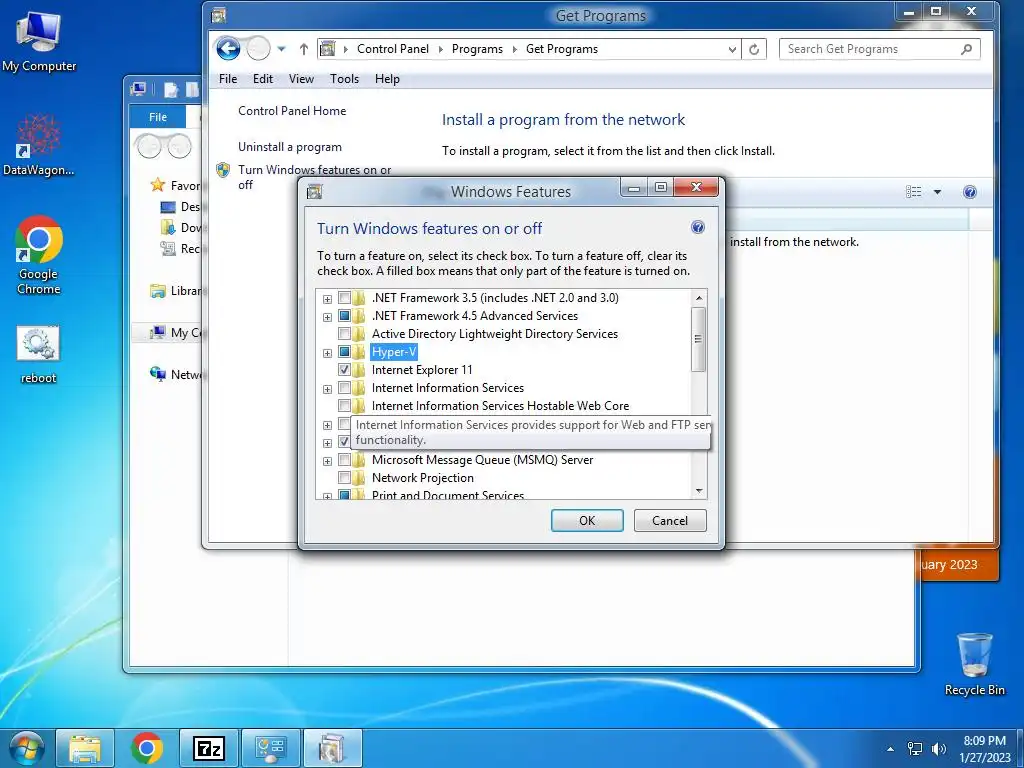Enable Microsoft Message Queue (MSMQ) Server checkbox
The height and width of the screenshot is (768, 1024).
[344, 460]
